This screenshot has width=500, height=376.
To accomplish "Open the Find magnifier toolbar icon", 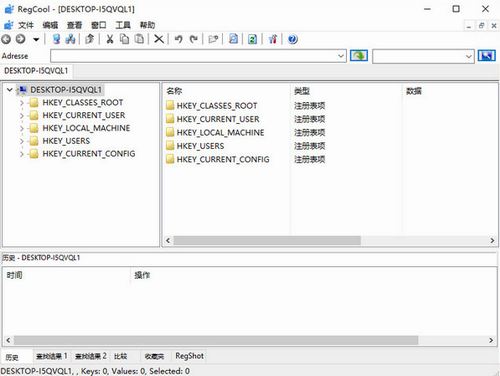I will coord(233,39).
